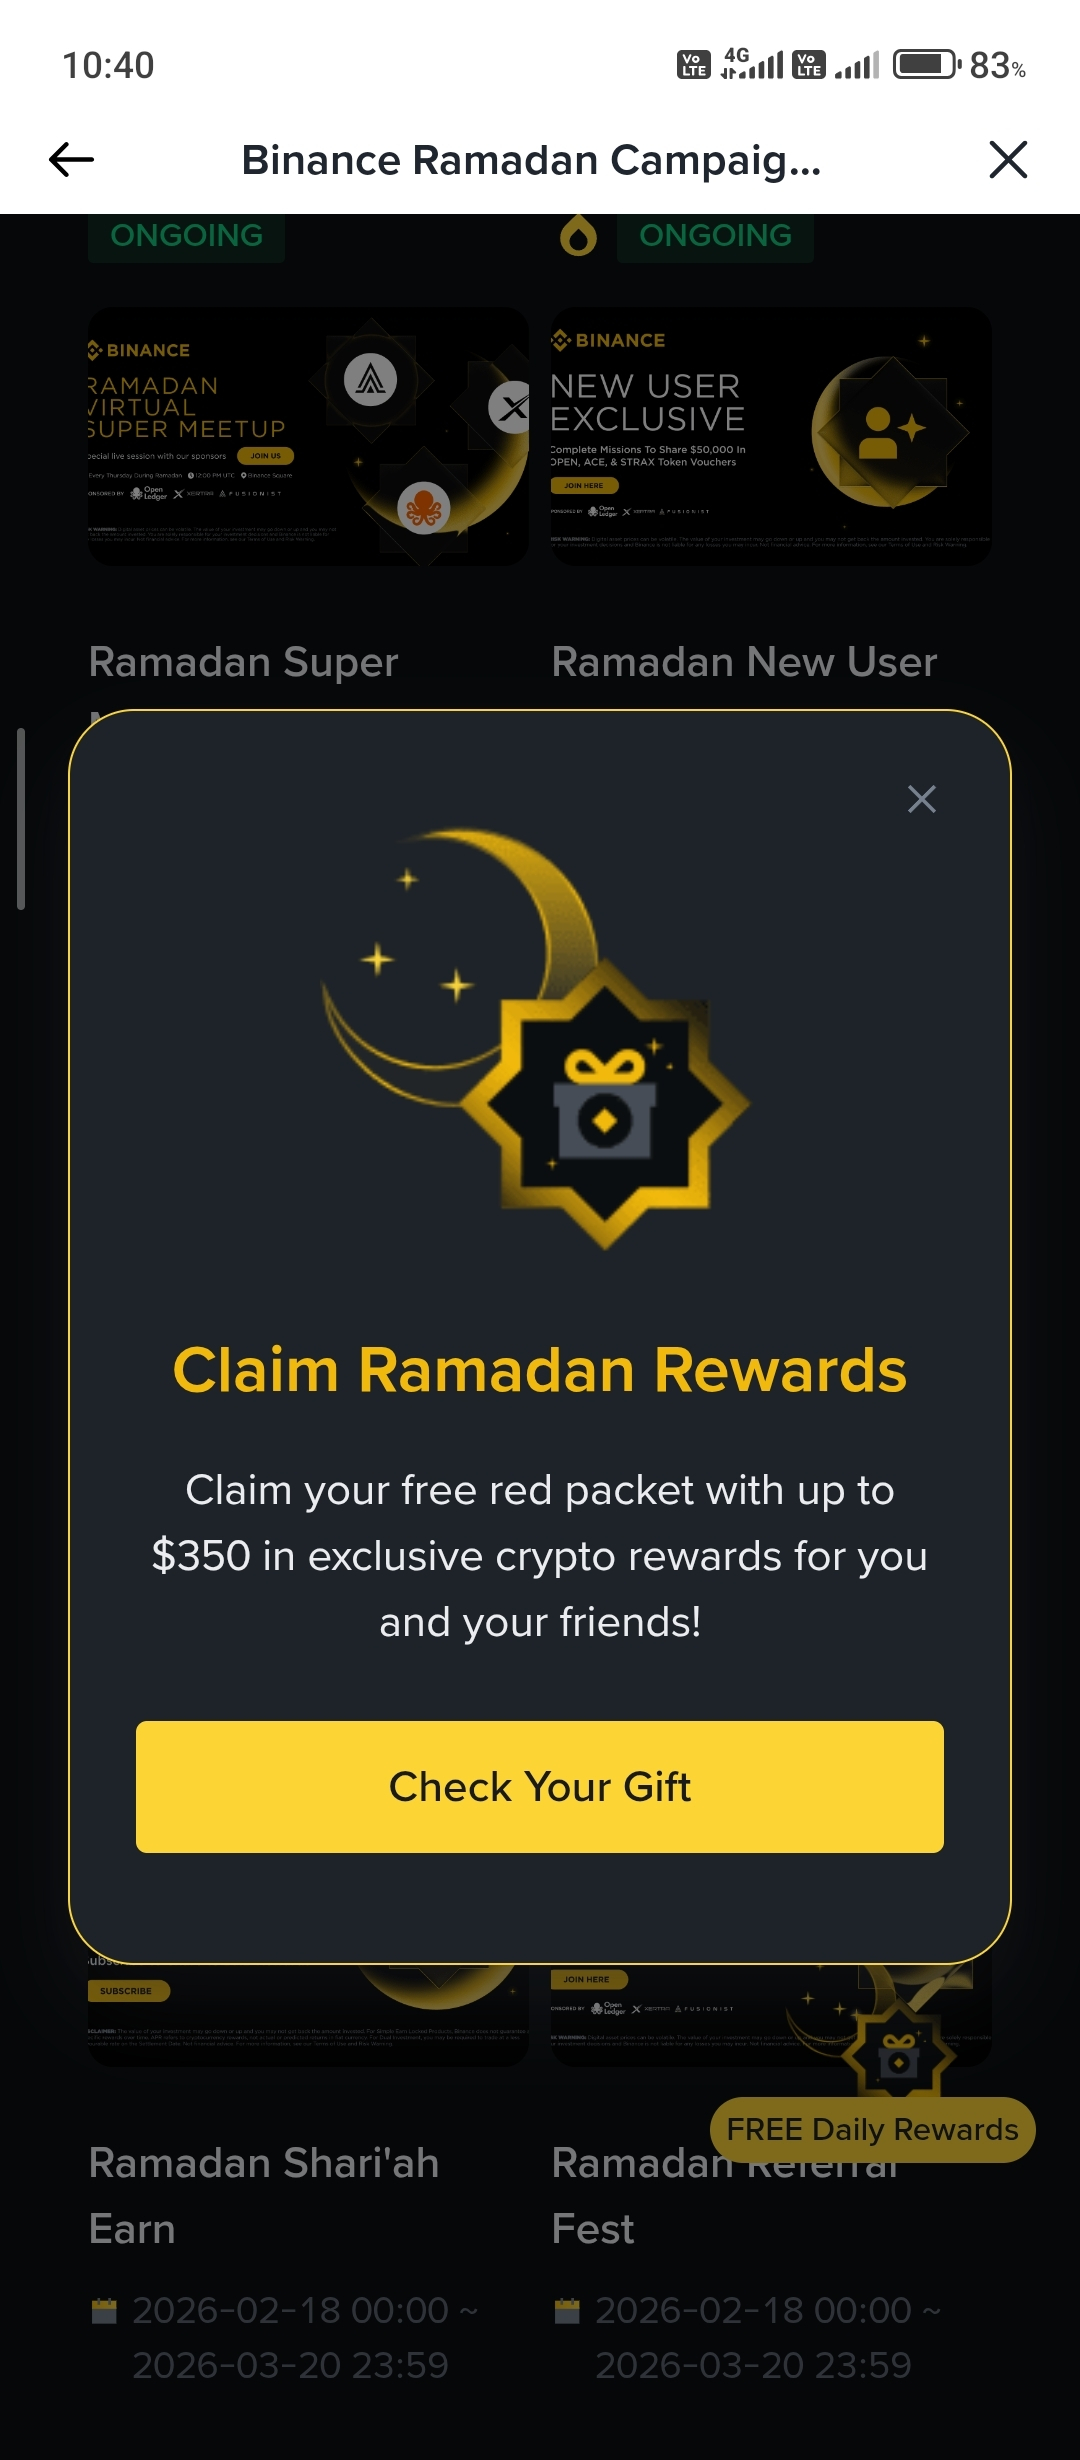Tap the SUBSCRIBE button on Shari'ah banner
Screen dimensions: 1080x2460
click(x=127, y=1991)
